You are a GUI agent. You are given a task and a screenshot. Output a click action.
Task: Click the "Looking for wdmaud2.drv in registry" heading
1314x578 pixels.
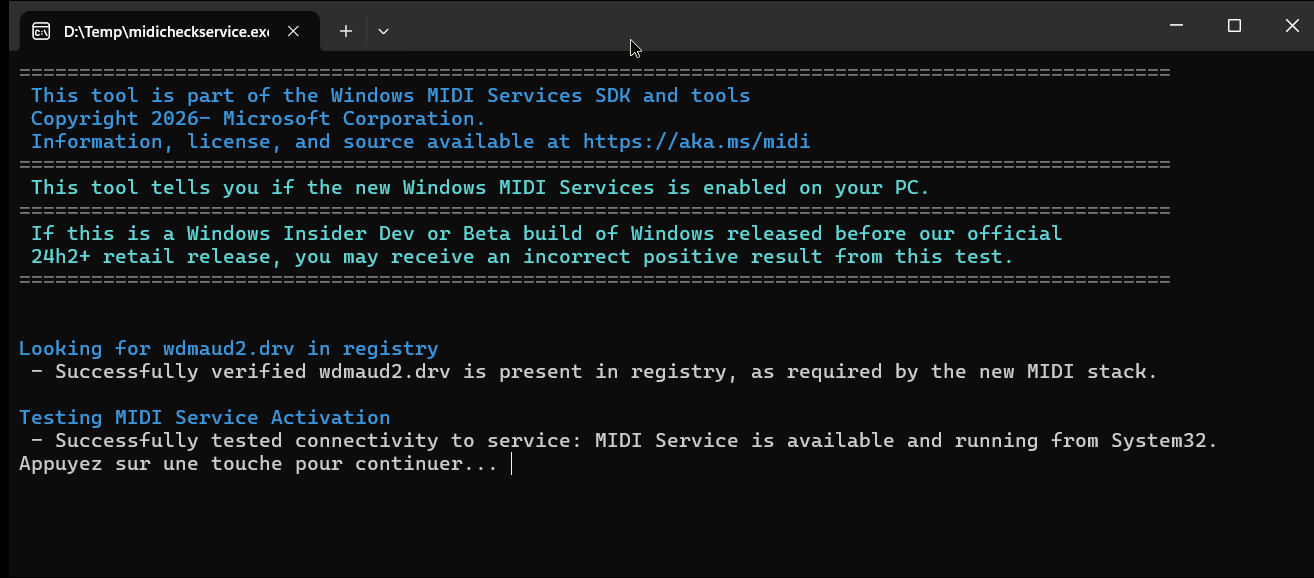click(228, 348)
